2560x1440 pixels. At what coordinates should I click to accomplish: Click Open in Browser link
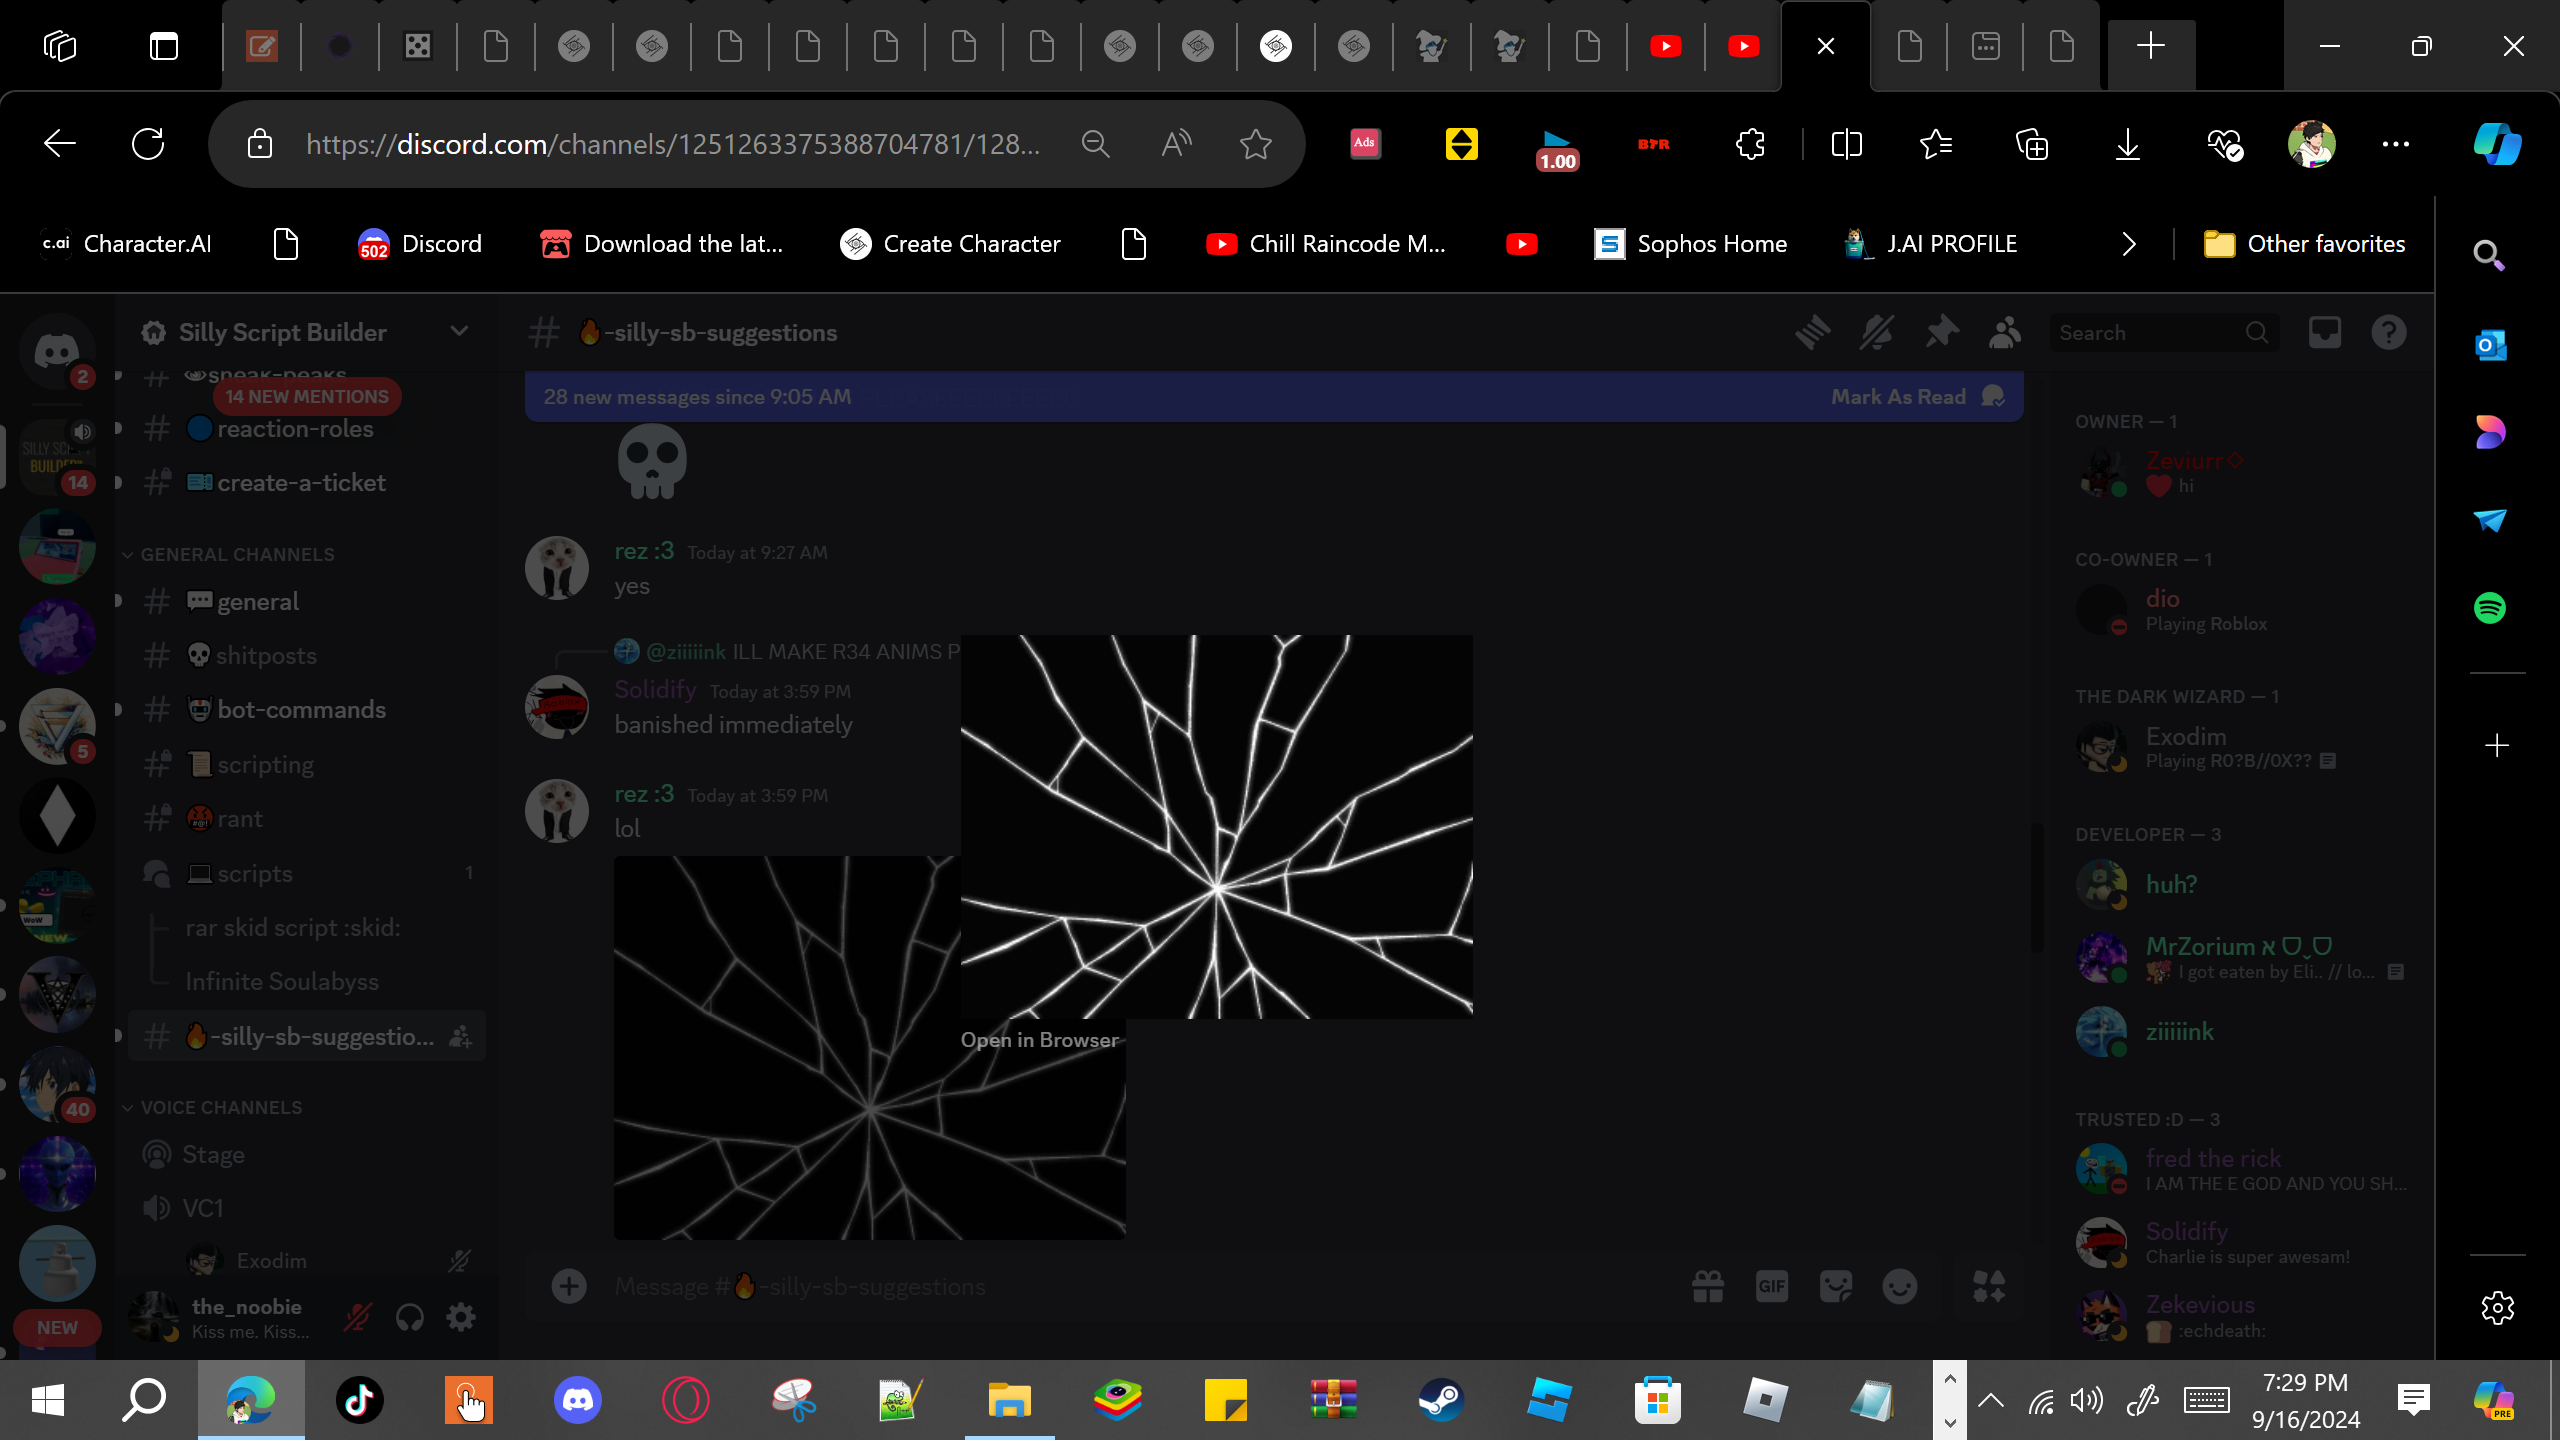[x=1040, y=1040]
